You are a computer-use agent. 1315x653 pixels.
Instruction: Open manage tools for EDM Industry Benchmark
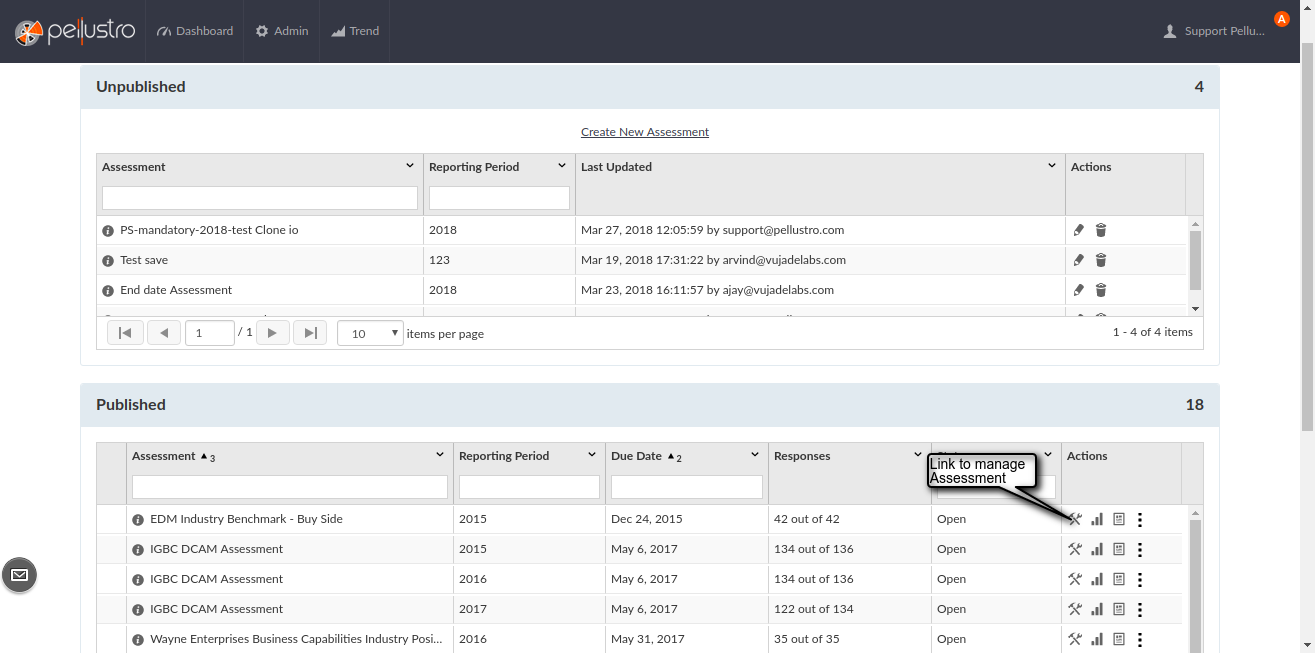[1076, 519]
